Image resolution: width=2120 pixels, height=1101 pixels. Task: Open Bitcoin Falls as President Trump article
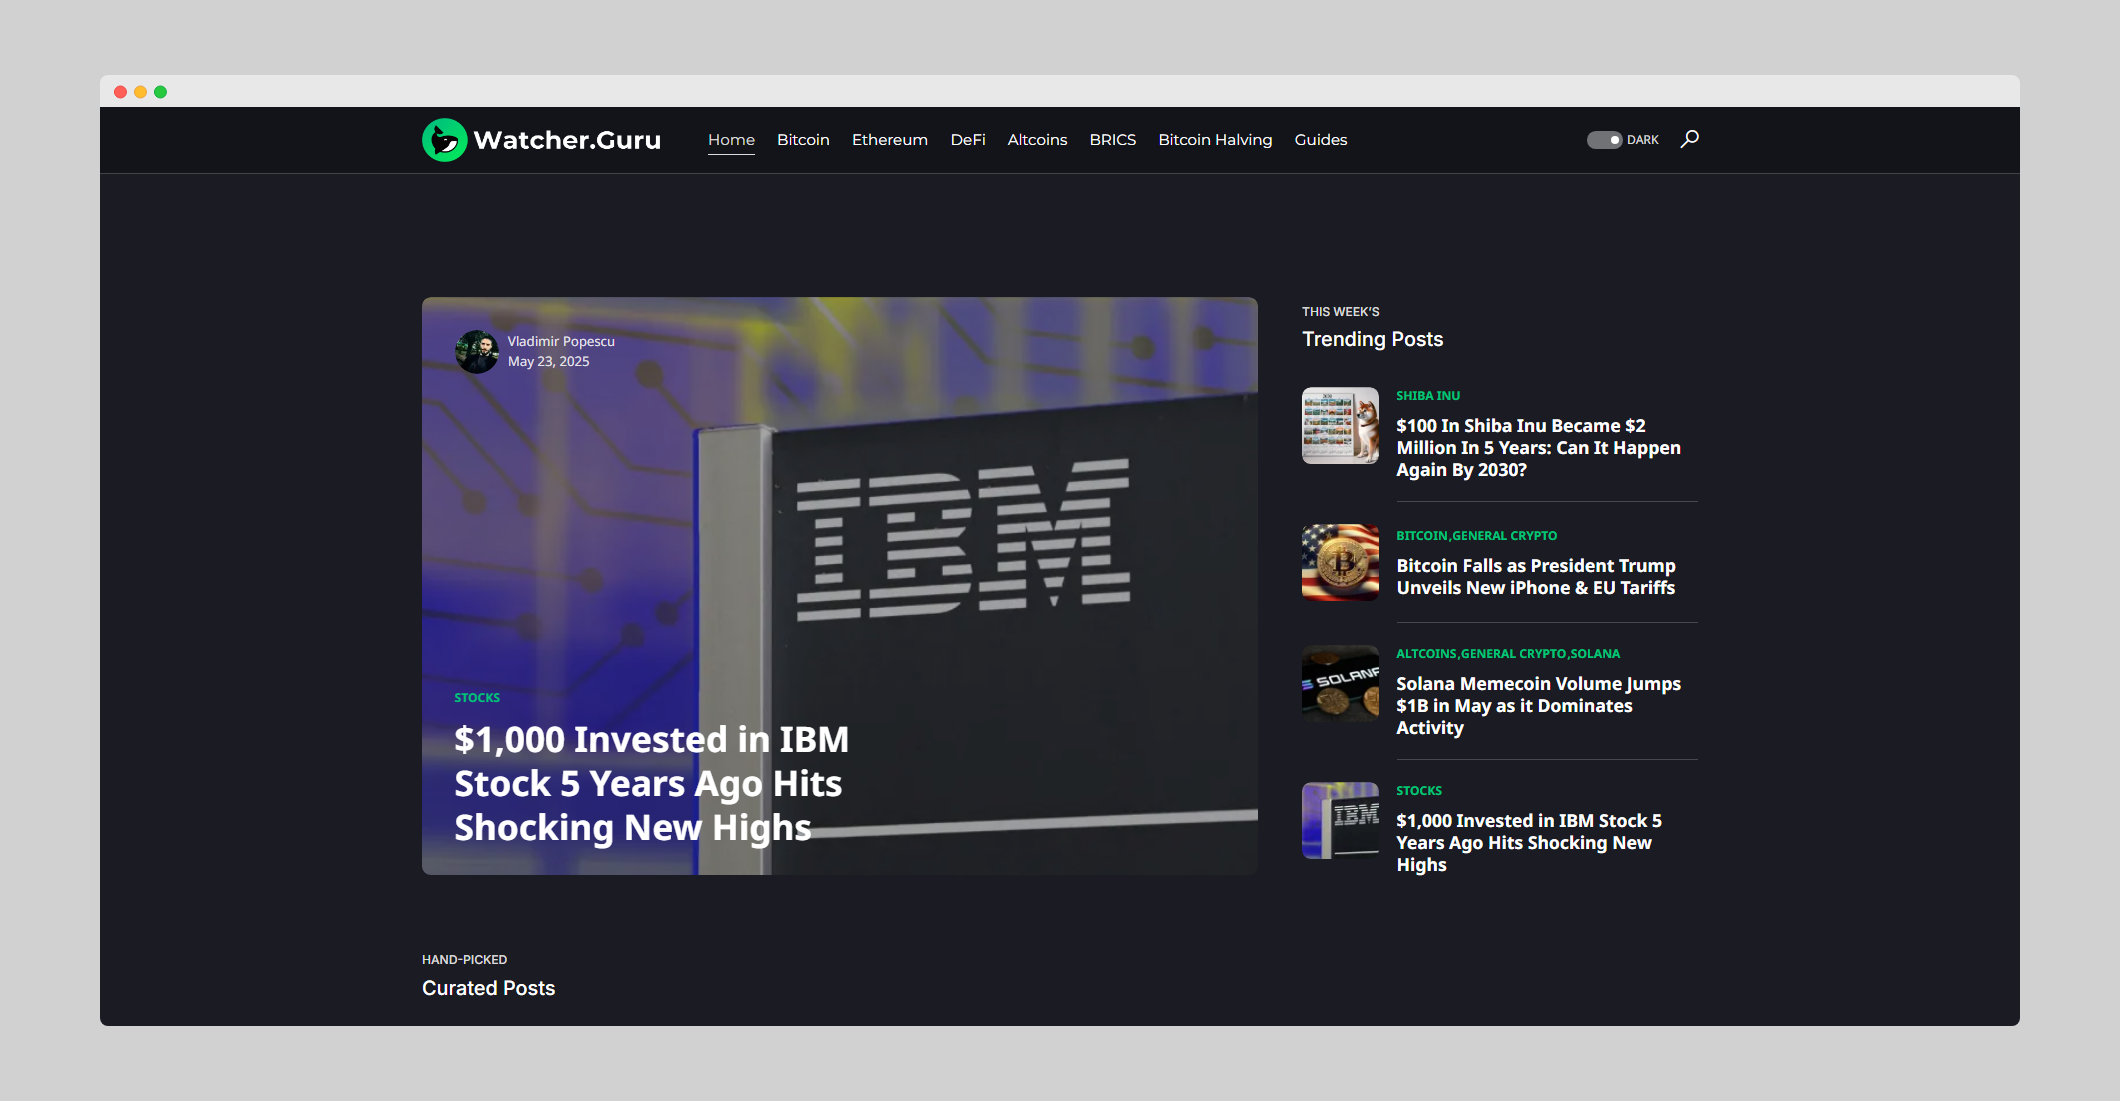1536,577
